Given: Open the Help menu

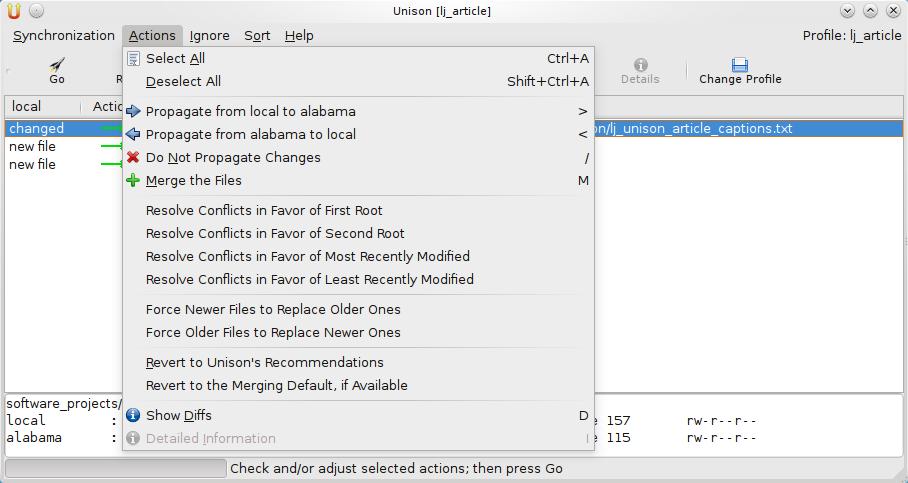Looking at the screenshot, I should pyautogui.click(x=299, y=35).
